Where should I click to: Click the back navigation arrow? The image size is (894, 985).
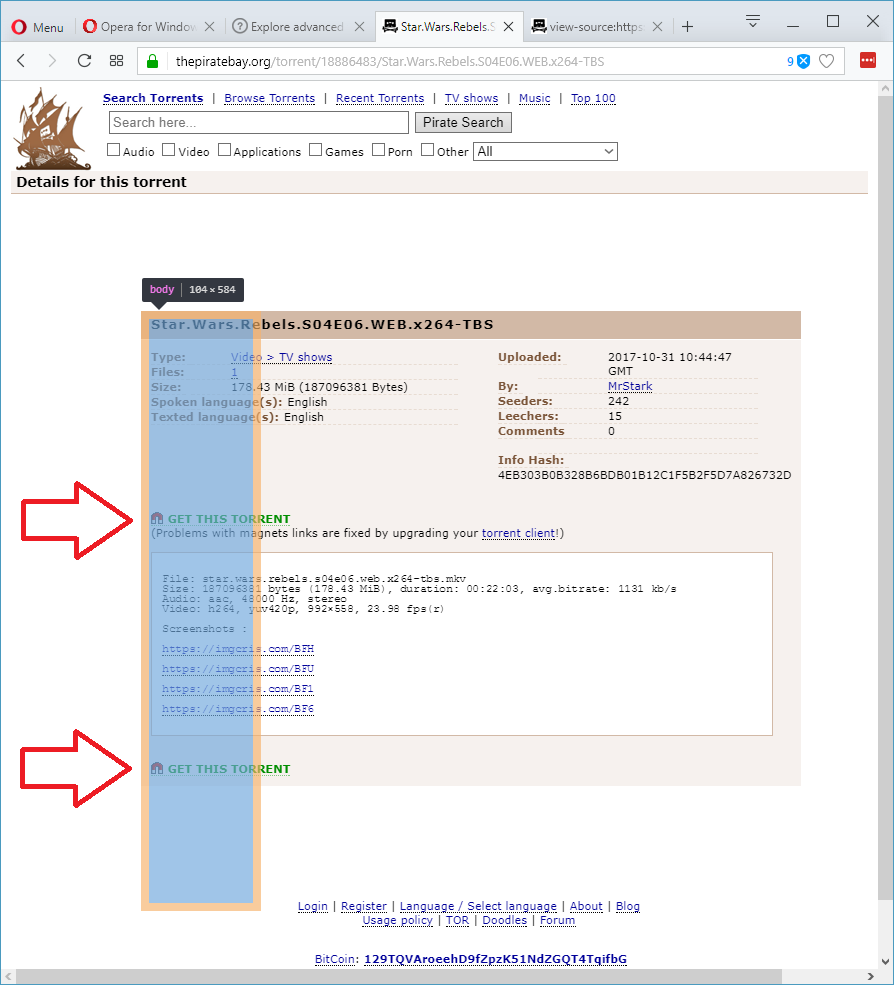(21, 61)
